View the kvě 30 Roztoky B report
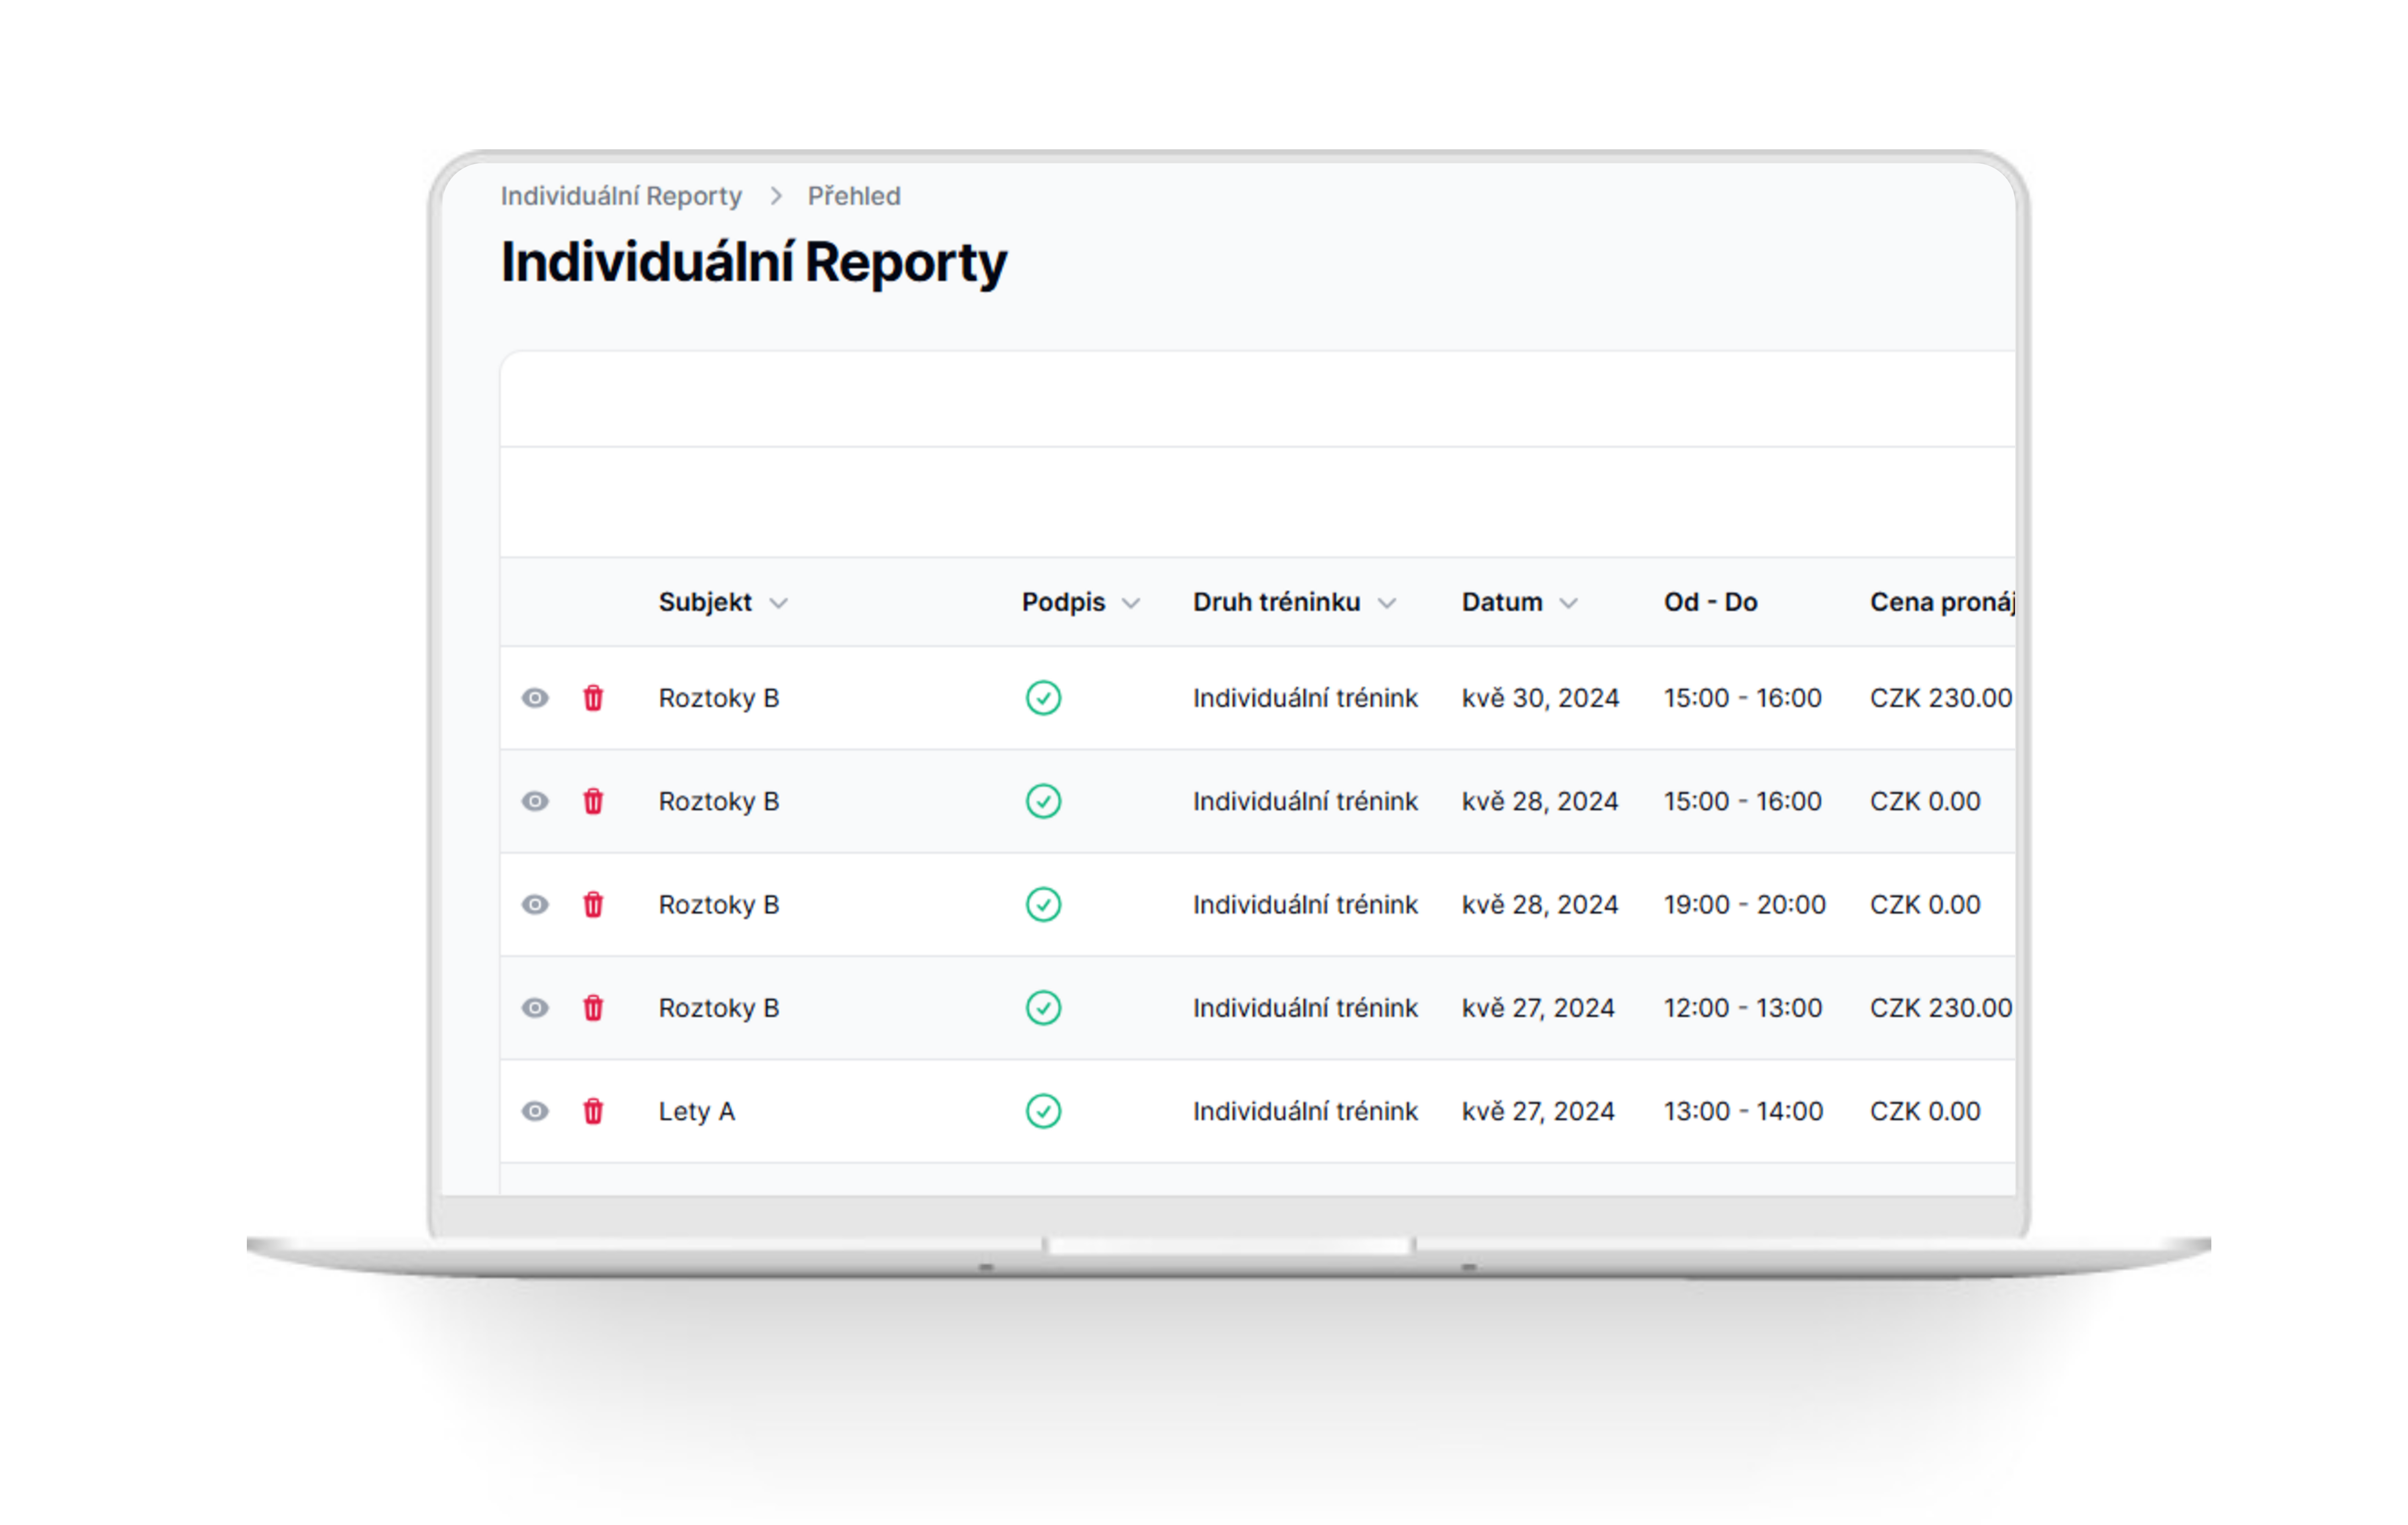Screen dimensions: 2408x1525 tap(535, 698)
